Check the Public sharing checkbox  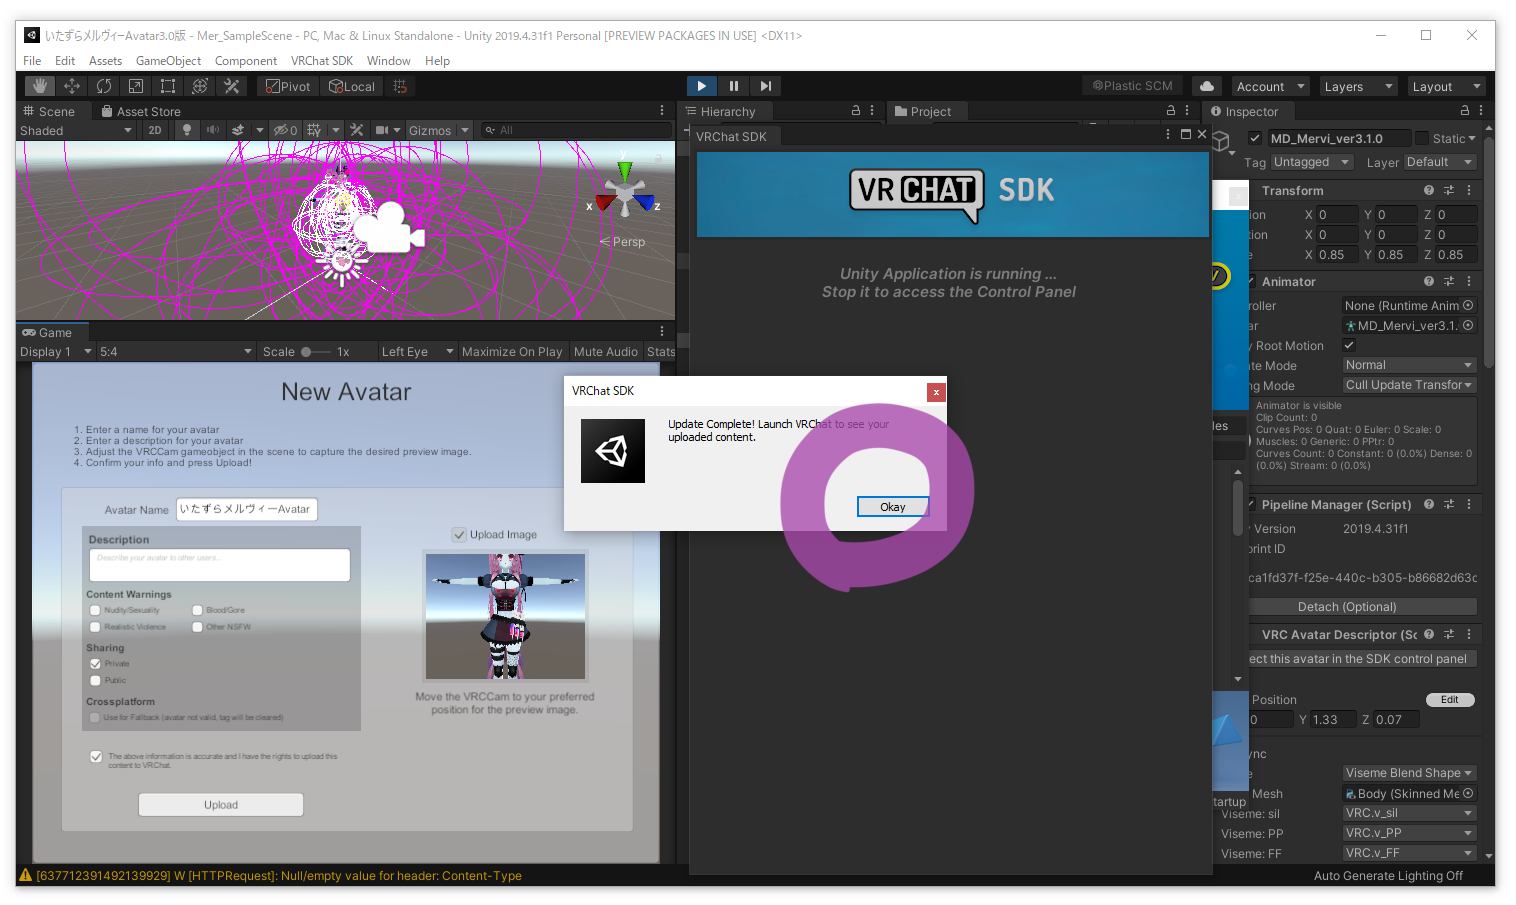pos(95,680)
